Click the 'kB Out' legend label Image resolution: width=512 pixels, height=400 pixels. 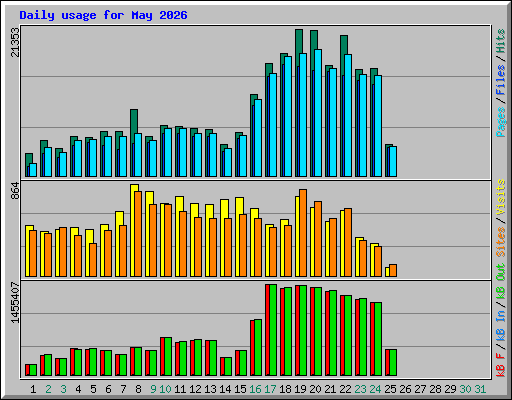[500, 282]
